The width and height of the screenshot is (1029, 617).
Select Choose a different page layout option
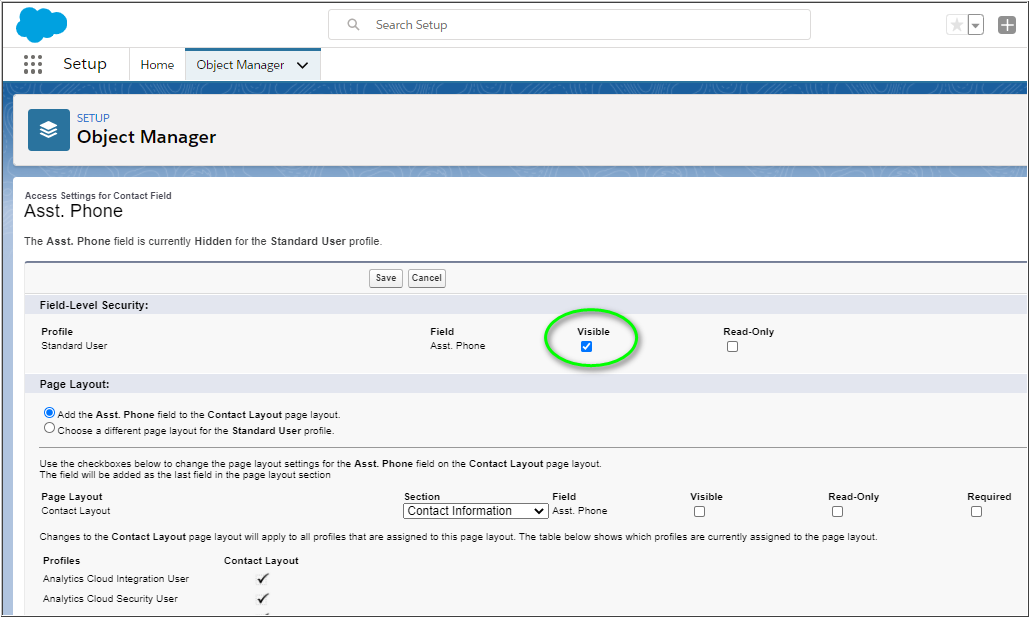(x=50, y=429)
